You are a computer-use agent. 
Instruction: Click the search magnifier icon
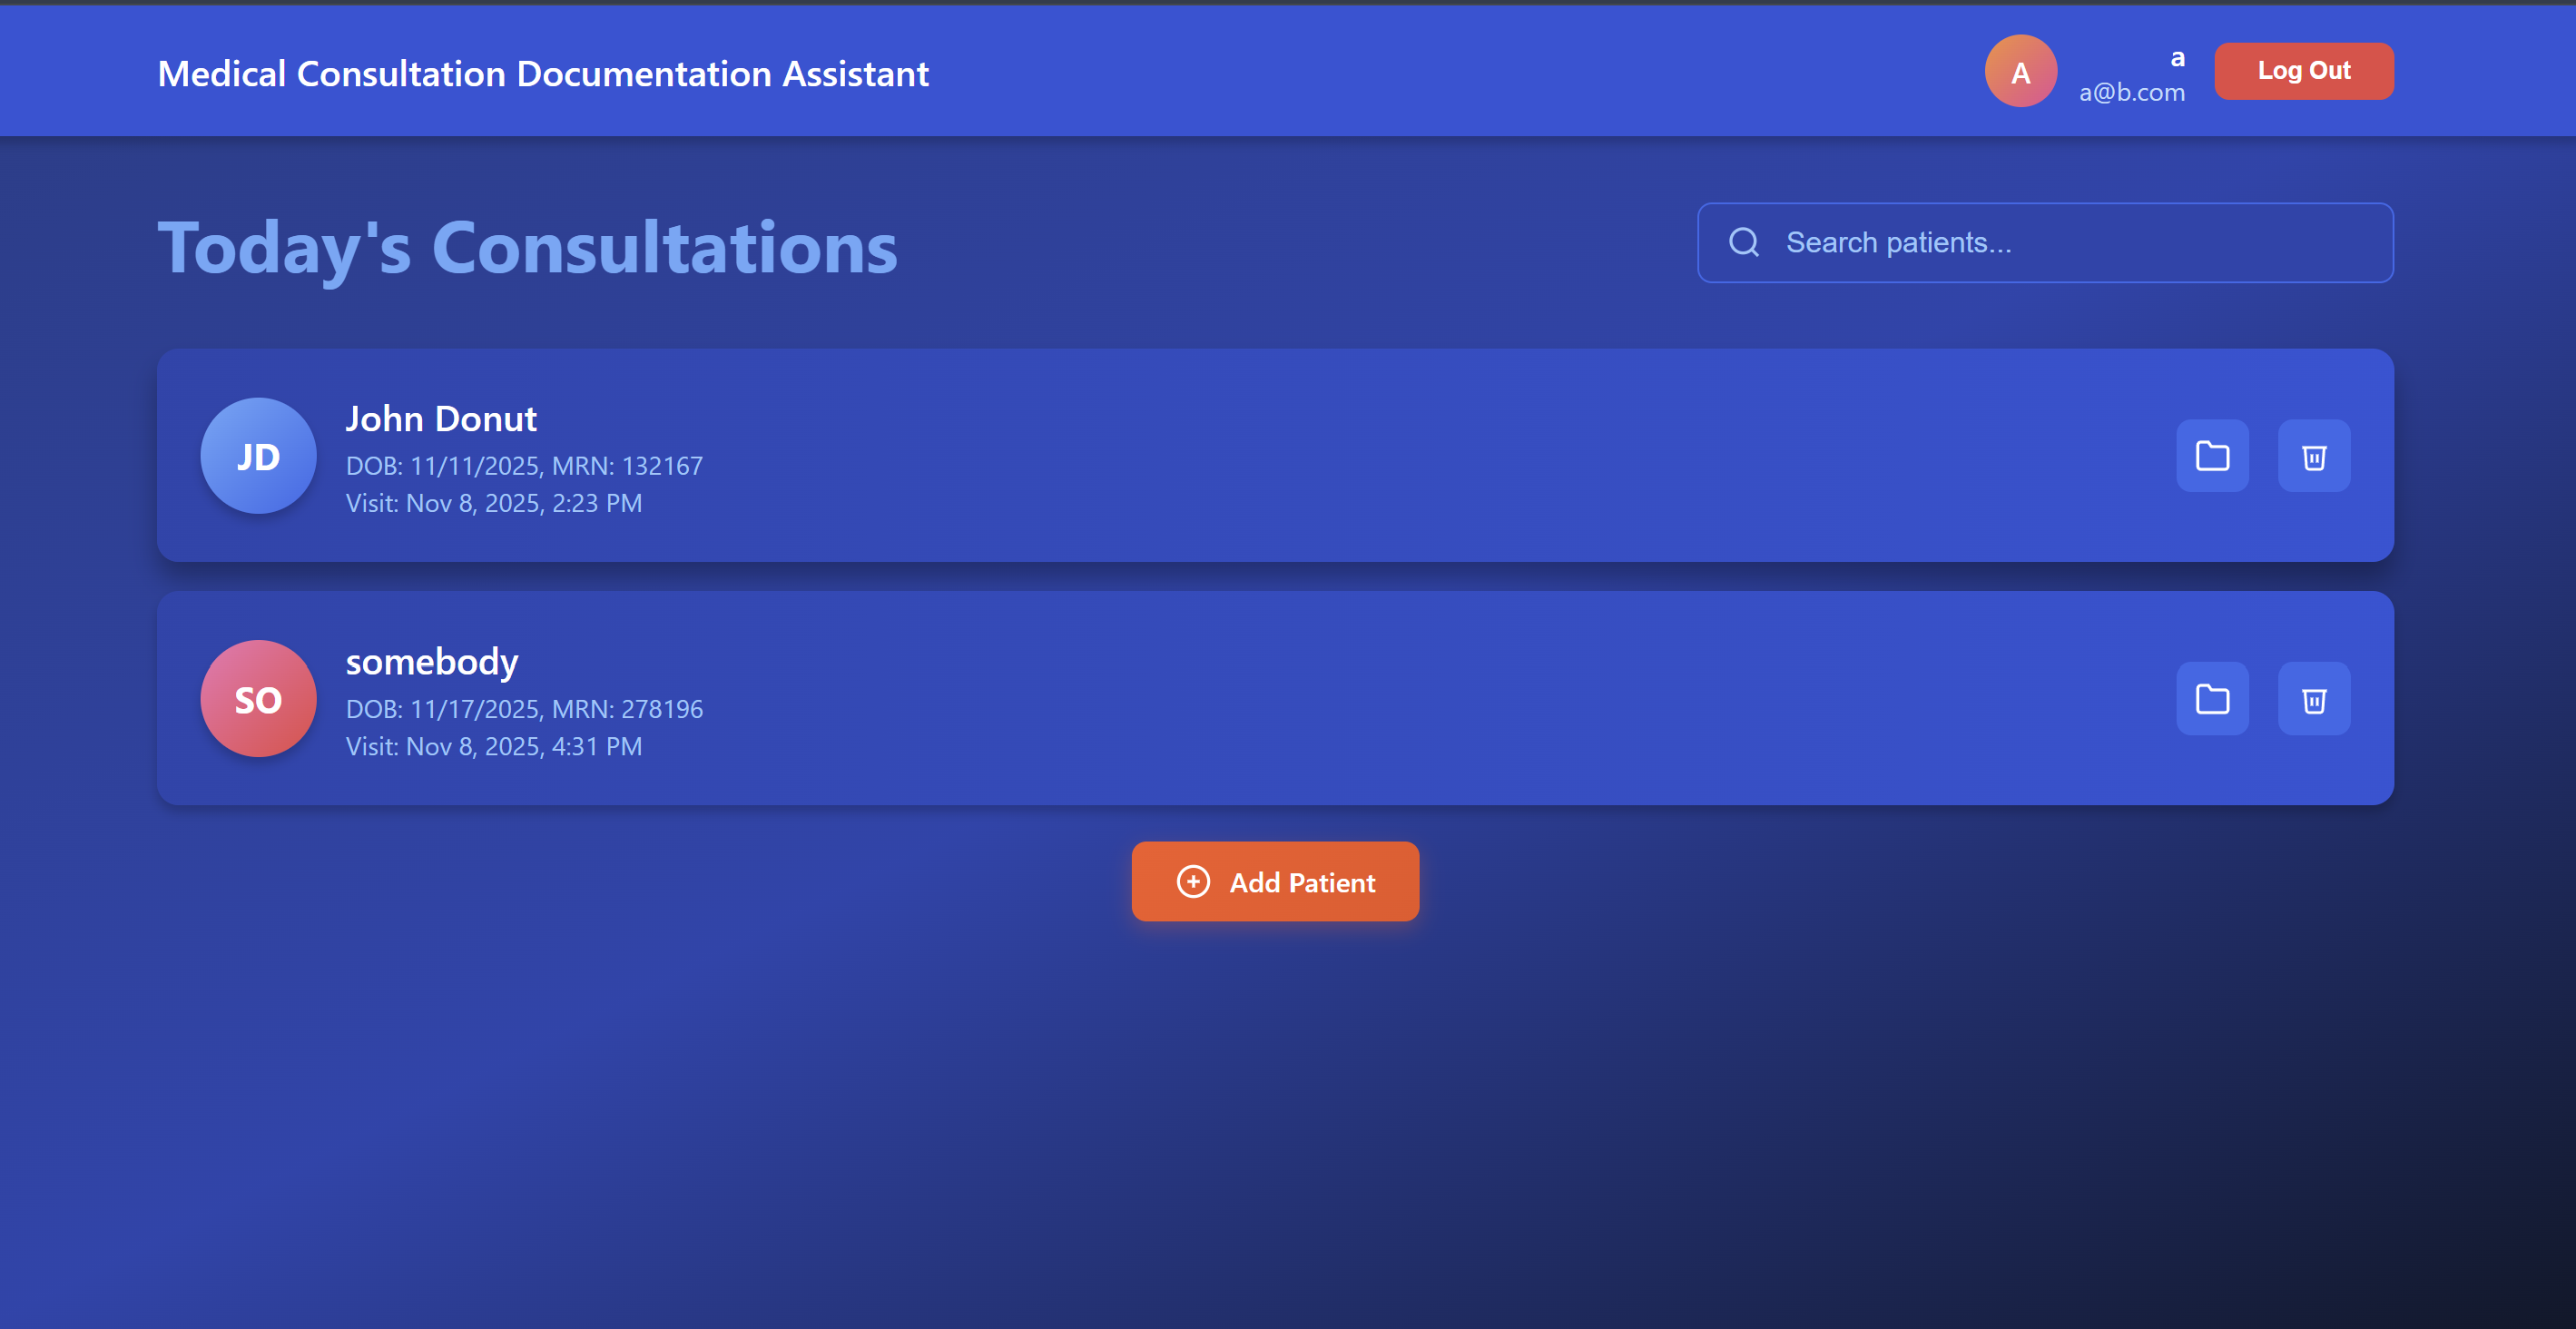click(x=1743, y=243)
